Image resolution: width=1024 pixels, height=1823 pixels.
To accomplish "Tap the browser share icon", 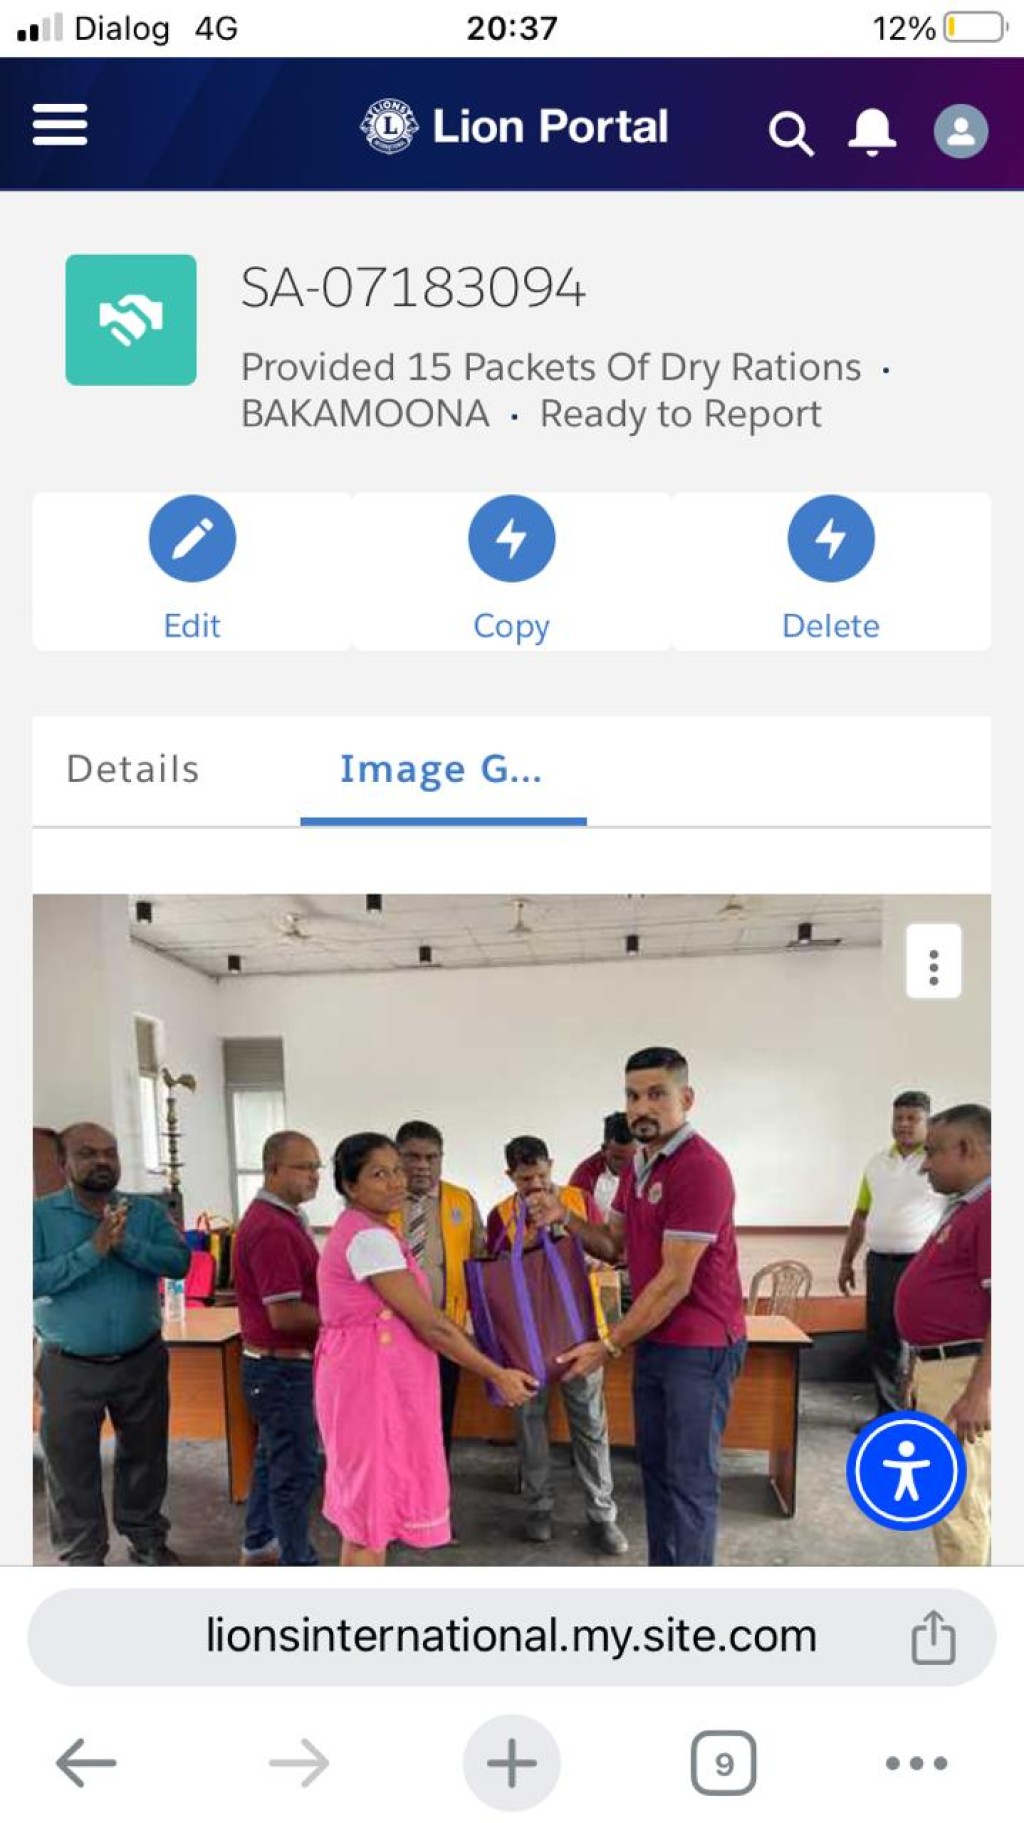I will [x=933, y=1637].
